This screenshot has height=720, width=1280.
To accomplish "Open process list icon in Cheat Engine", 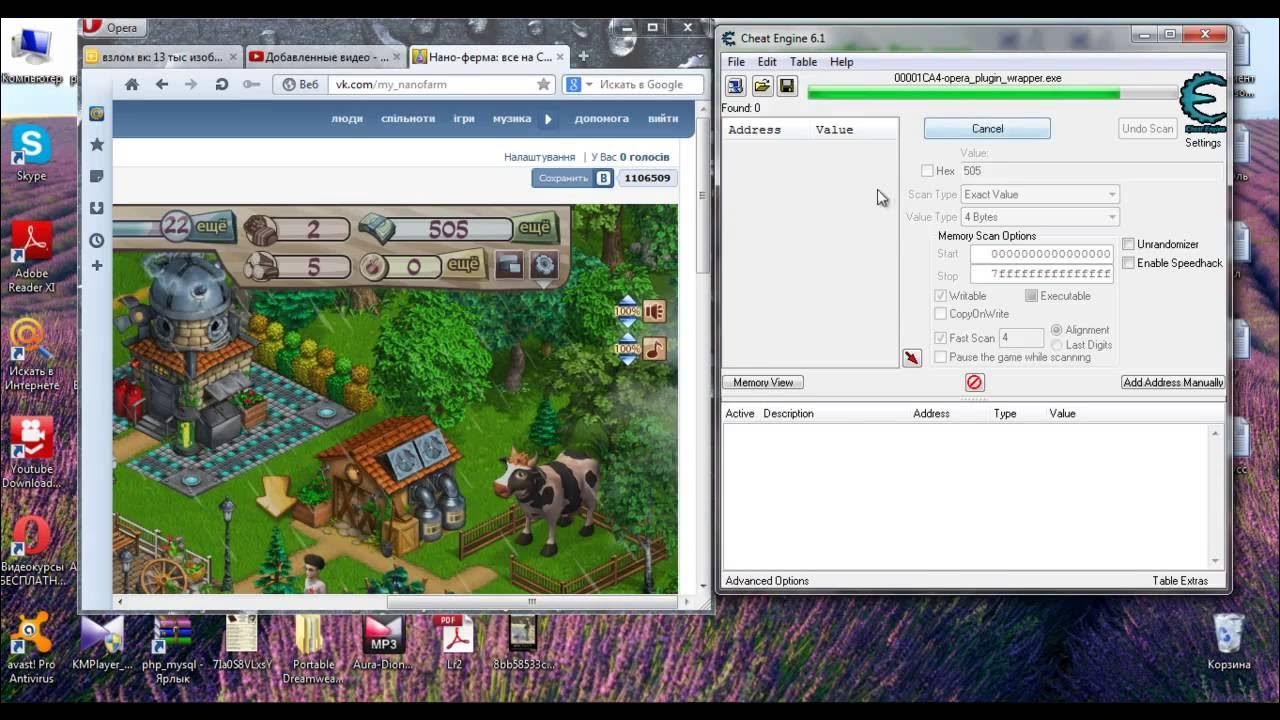I will [735, 86].
